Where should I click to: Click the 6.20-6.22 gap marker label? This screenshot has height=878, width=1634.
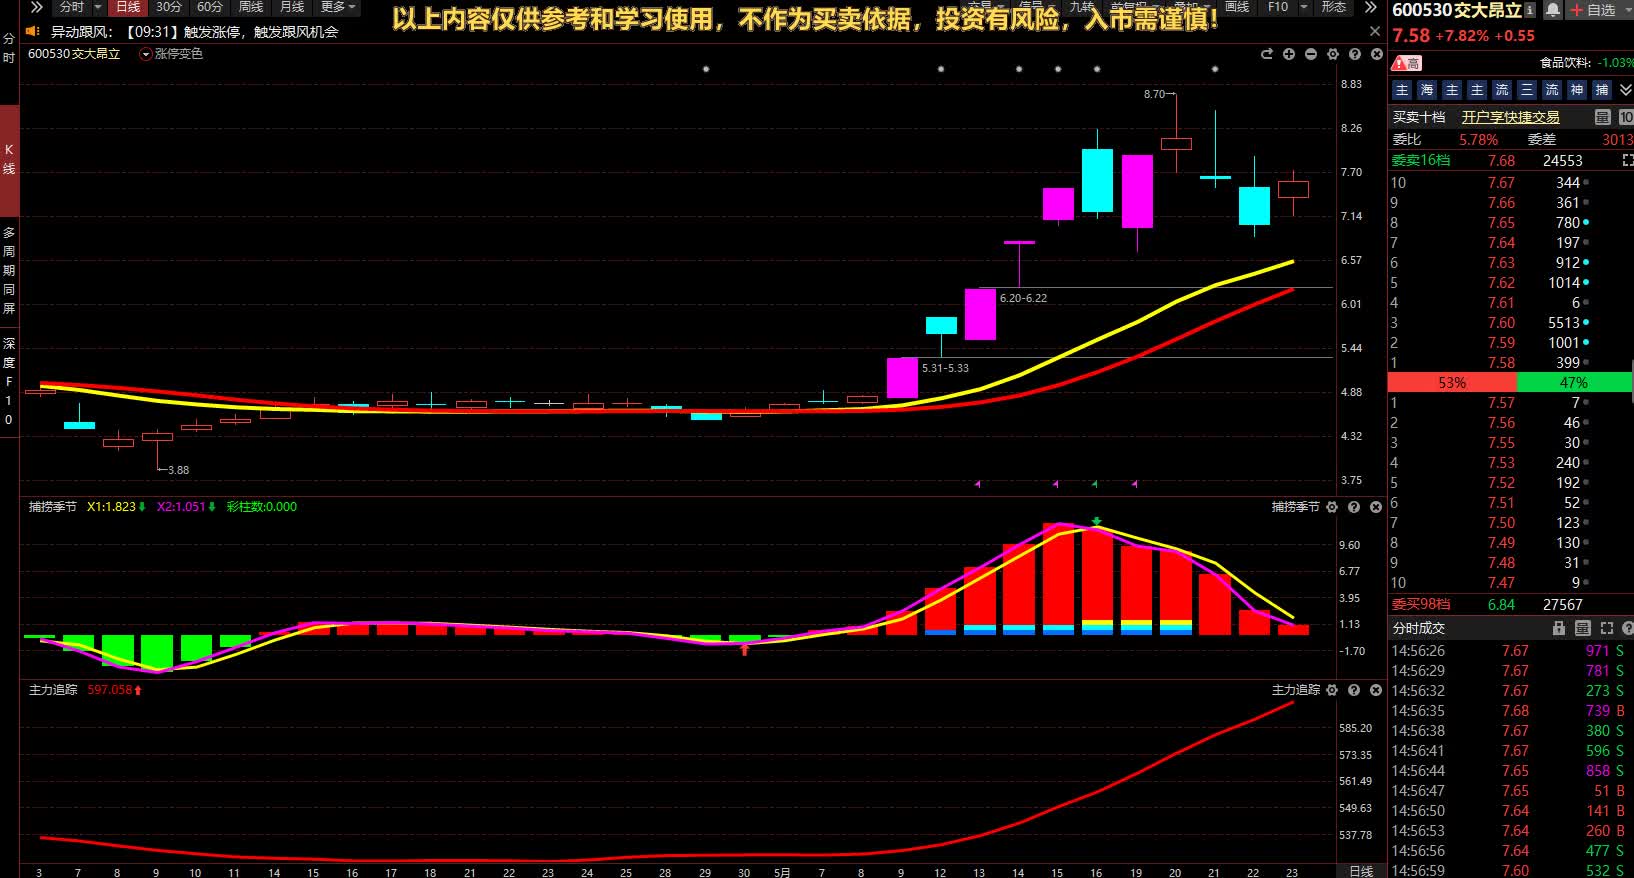pos(1023,298)
